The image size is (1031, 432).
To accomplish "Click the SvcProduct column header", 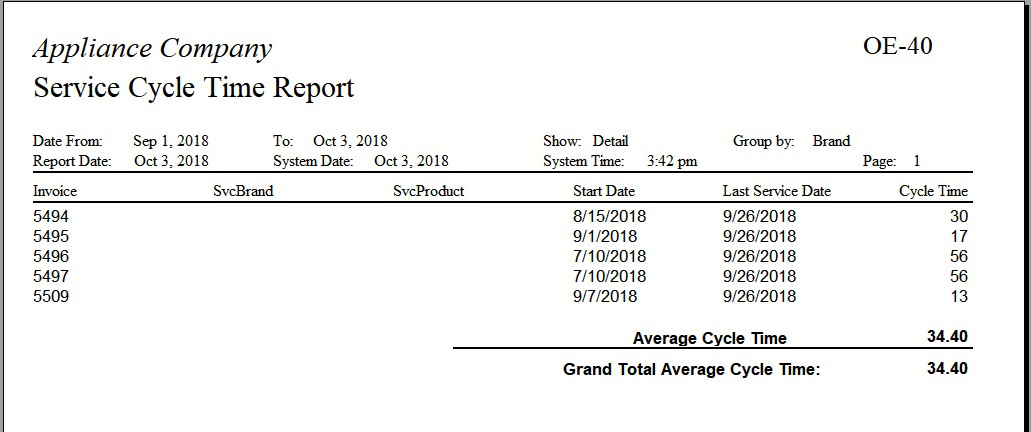I will pos(429,191).
